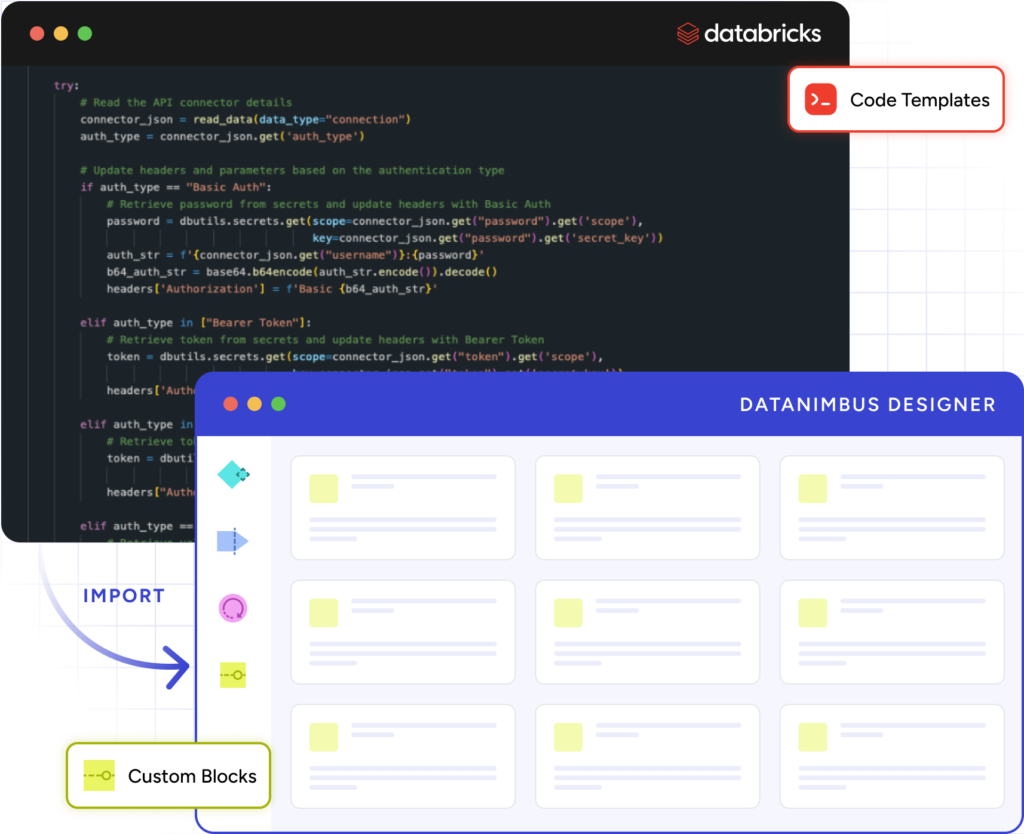Click the DATANIMBUS DESIGNER window title
Image resolution: width=1024 pixels, height=834 pixels.
click(x=867, y=405)
